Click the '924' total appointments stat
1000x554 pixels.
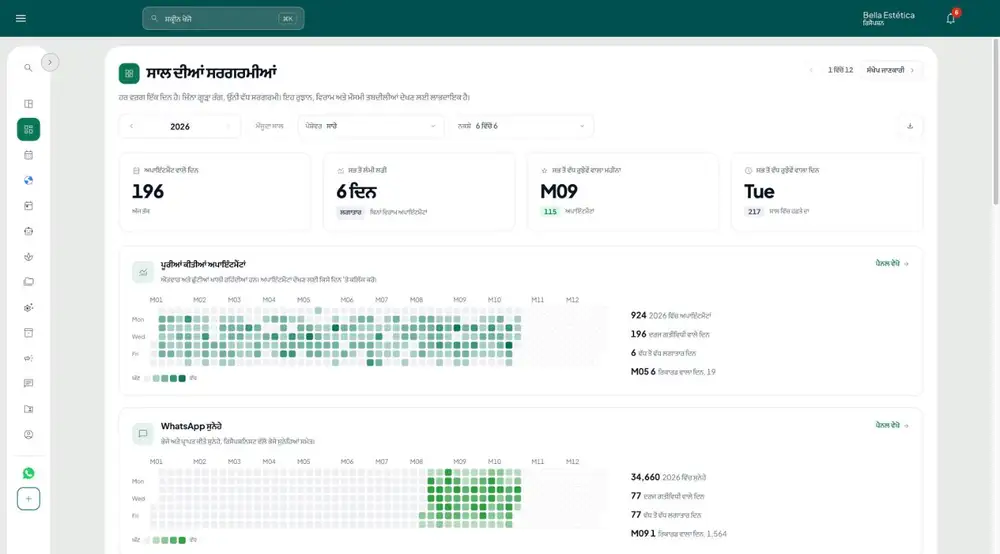670,316
